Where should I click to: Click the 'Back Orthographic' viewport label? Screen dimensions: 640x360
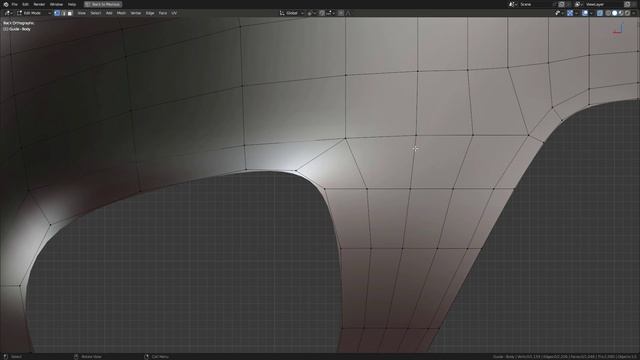pyautogui.click(x=18, y=23)
